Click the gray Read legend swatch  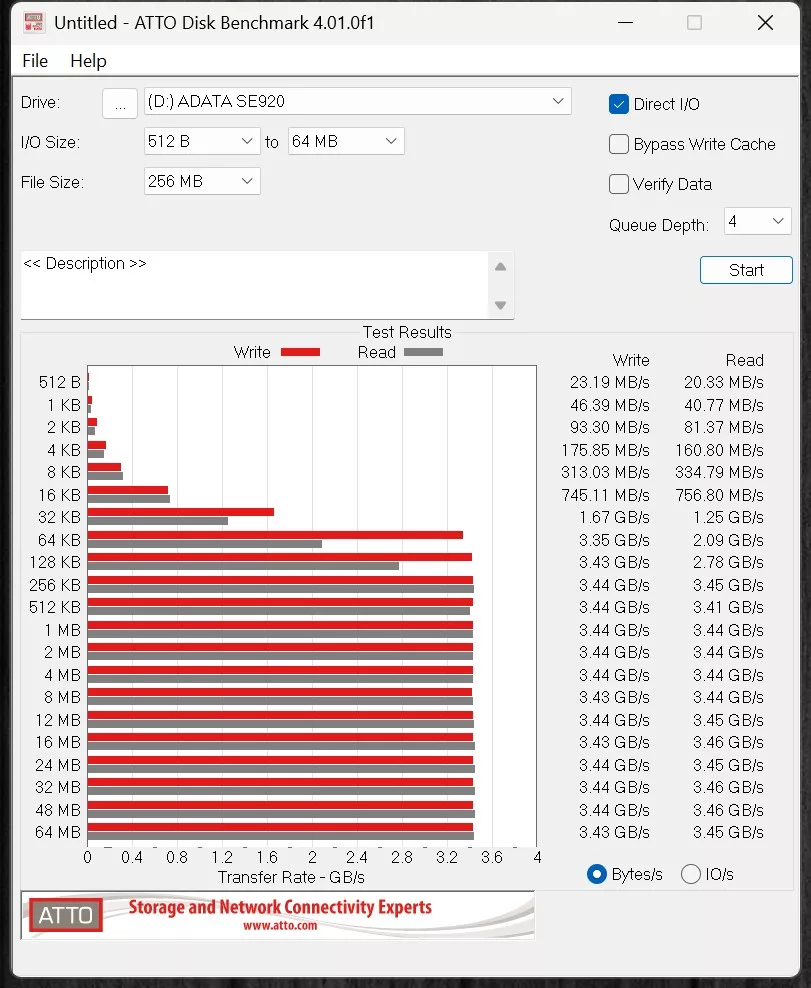coord(423,352)
